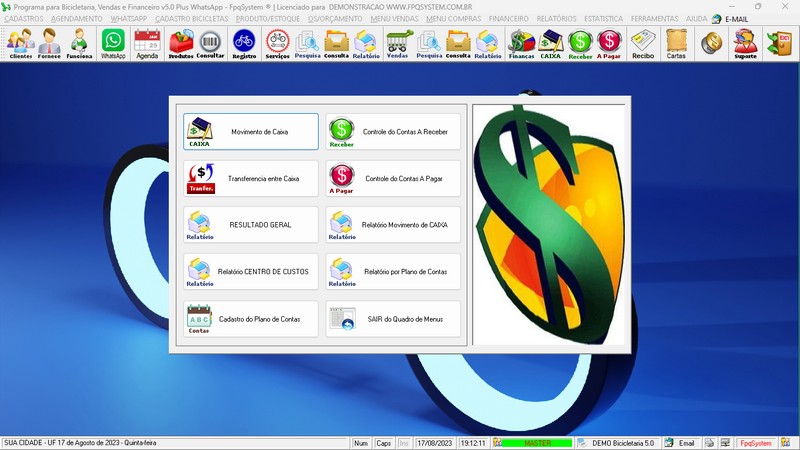Open the A Pagar toolbar icon
This screenshot has width=800, height=450.
coord(609,42)
